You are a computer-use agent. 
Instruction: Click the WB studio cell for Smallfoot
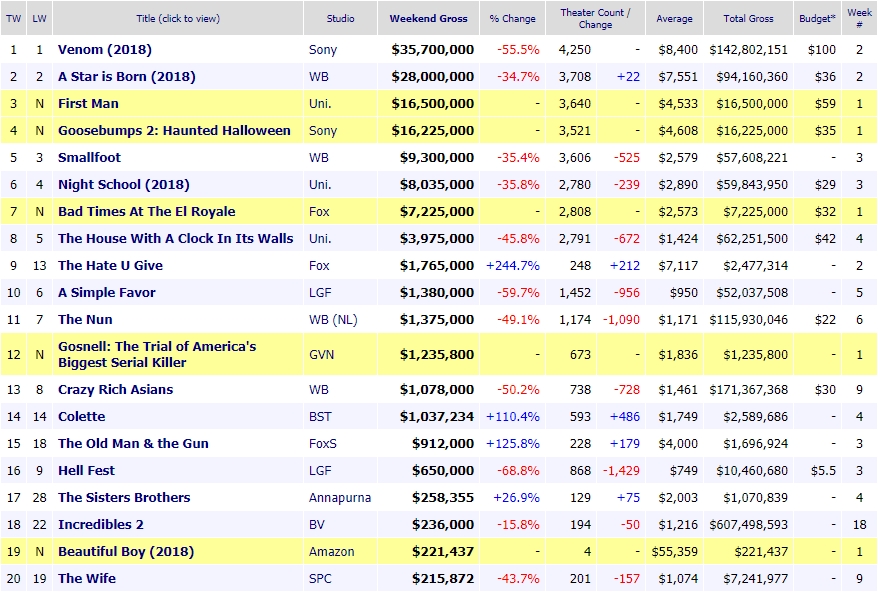pyautogui.click(x=319, y=157)
